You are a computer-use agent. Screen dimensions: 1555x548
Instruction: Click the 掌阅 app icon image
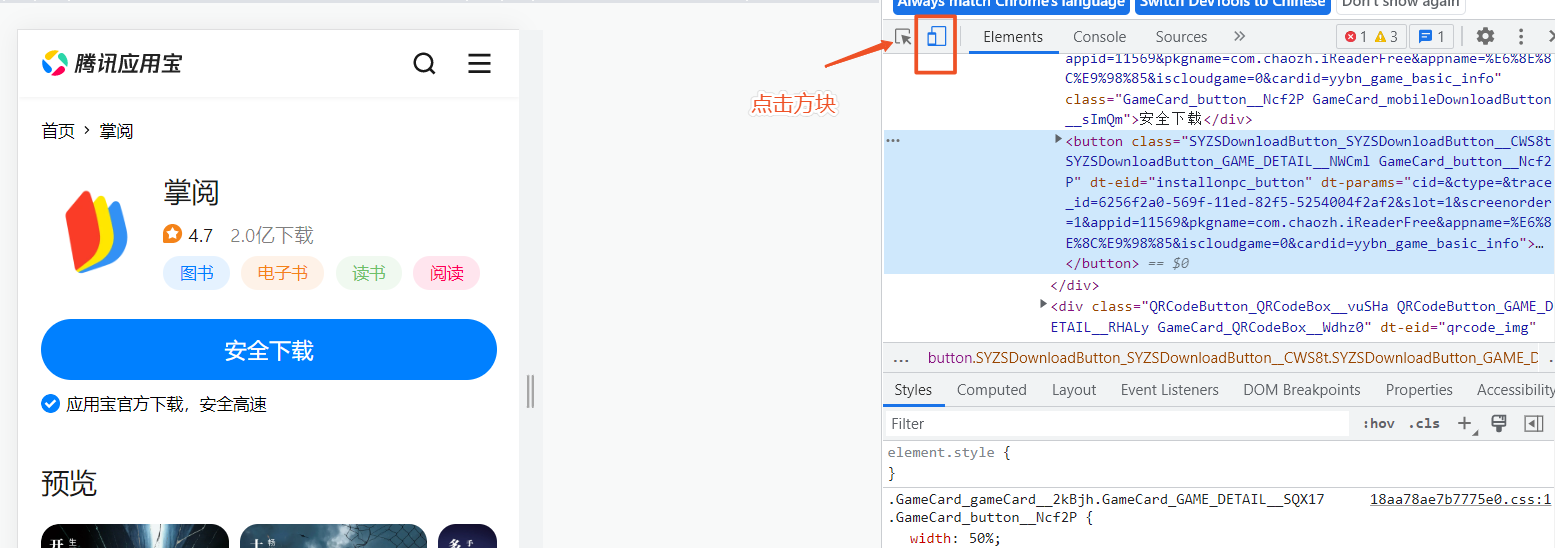97,232
